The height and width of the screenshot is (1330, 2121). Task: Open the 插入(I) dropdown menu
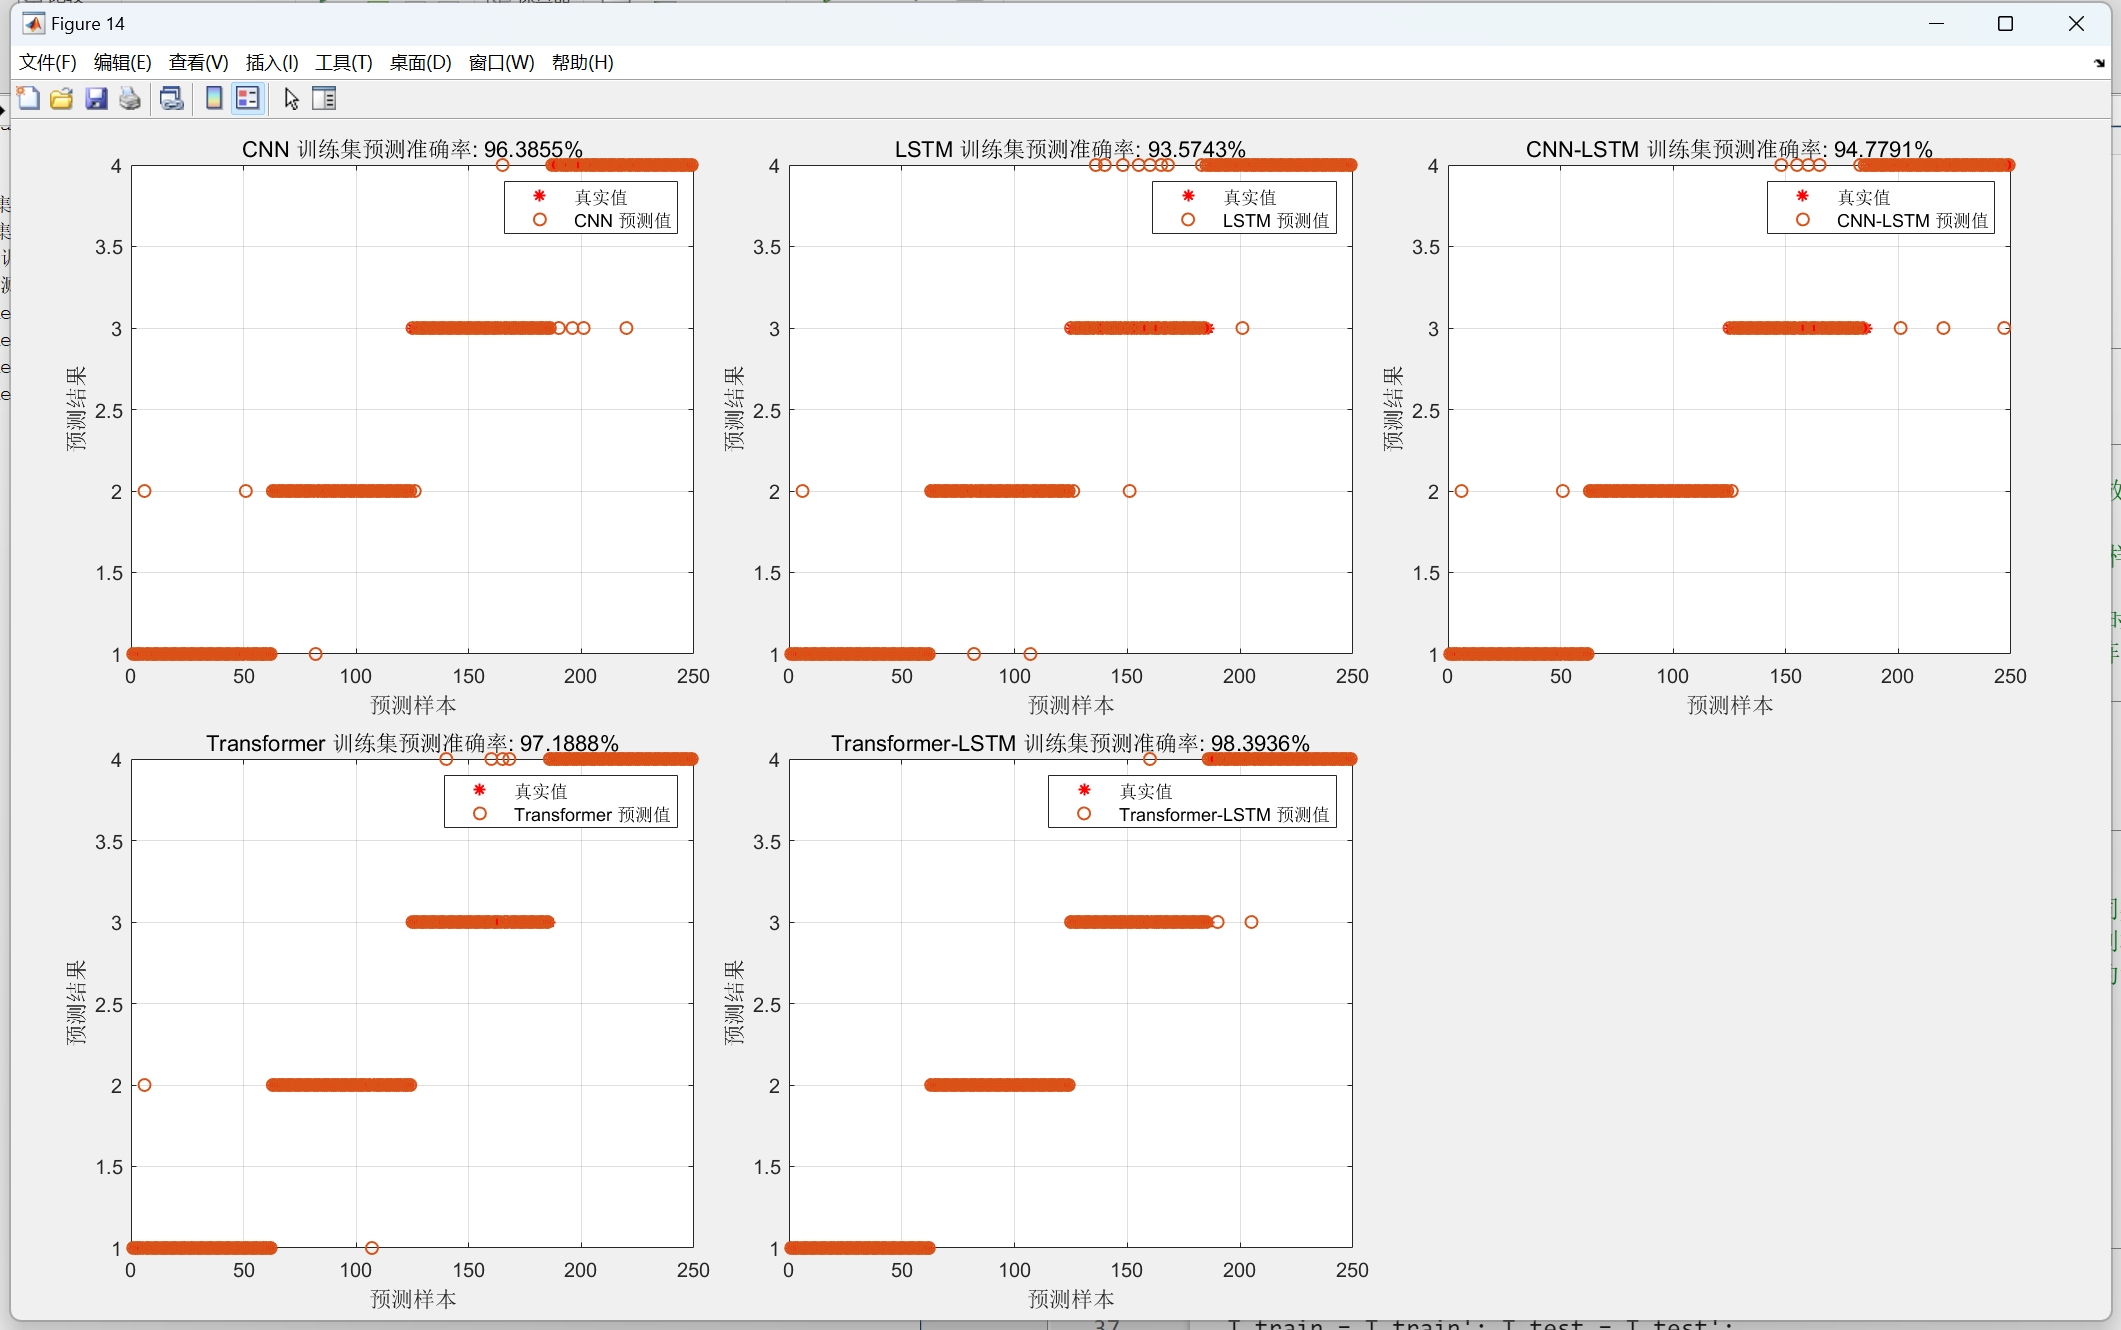coord(270,62)
